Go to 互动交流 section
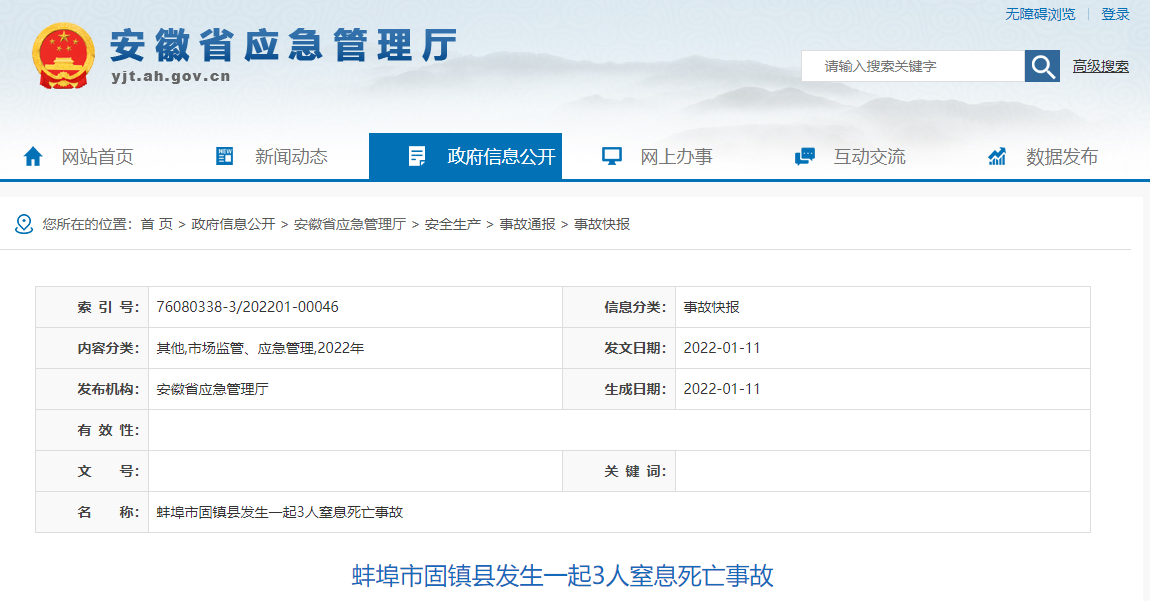 (x=869, y=156)
